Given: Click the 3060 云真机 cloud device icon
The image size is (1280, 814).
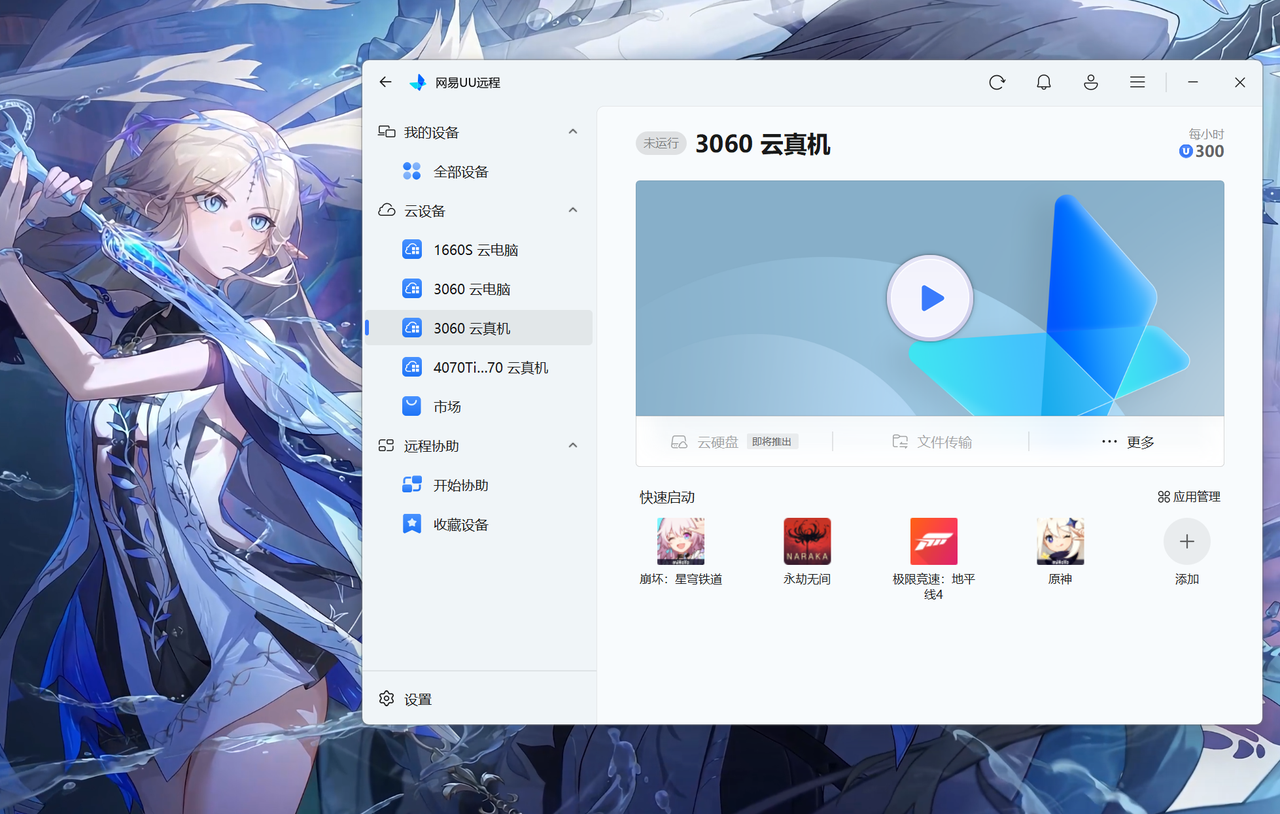Looking at the screenshot, I should pos(411,328).
